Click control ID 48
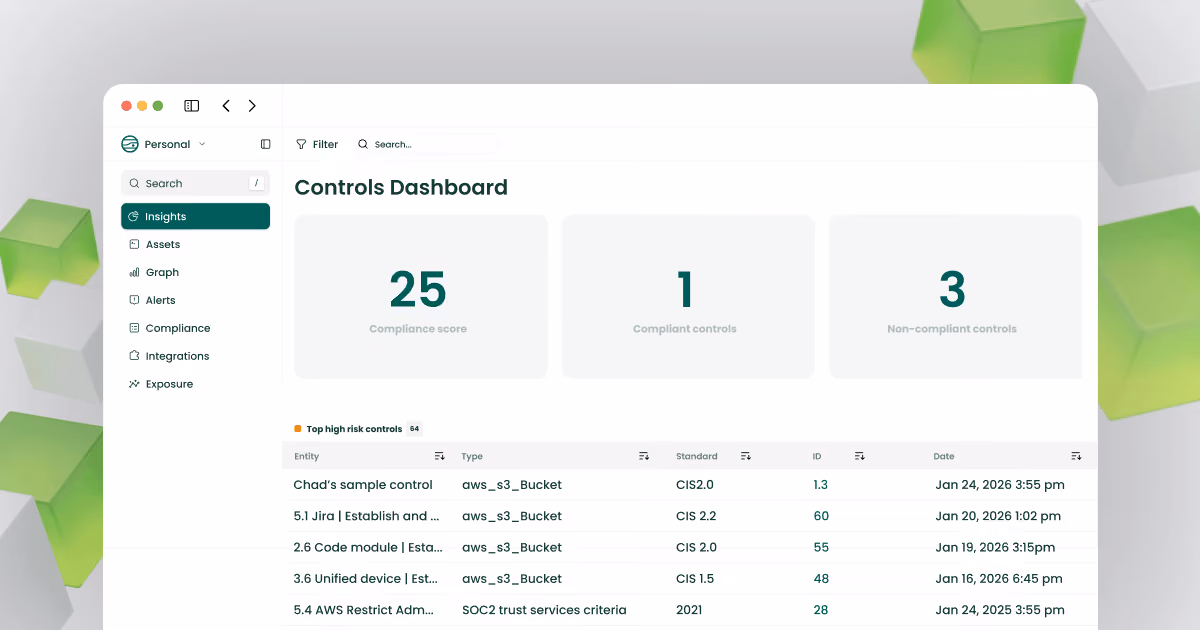This screenshot has width=1200, height=630. tap(821, 578)
